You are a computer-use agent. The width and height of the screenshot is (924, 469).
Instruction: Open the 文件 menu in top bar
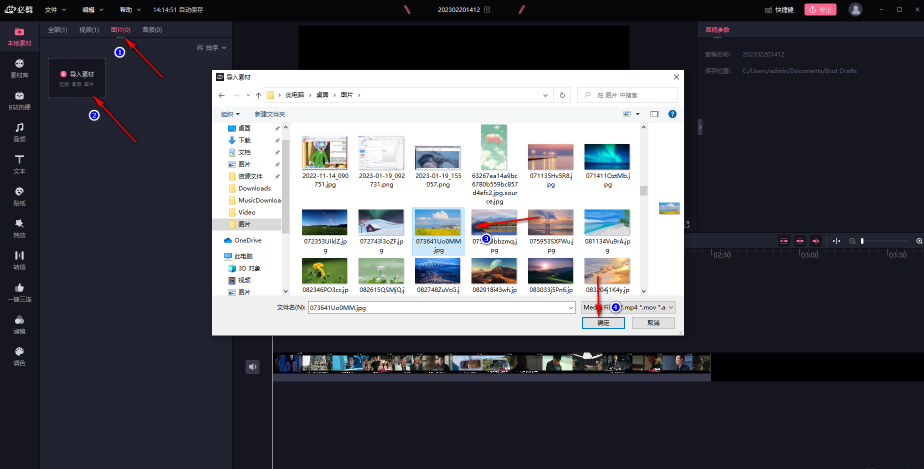coord(54,9)
